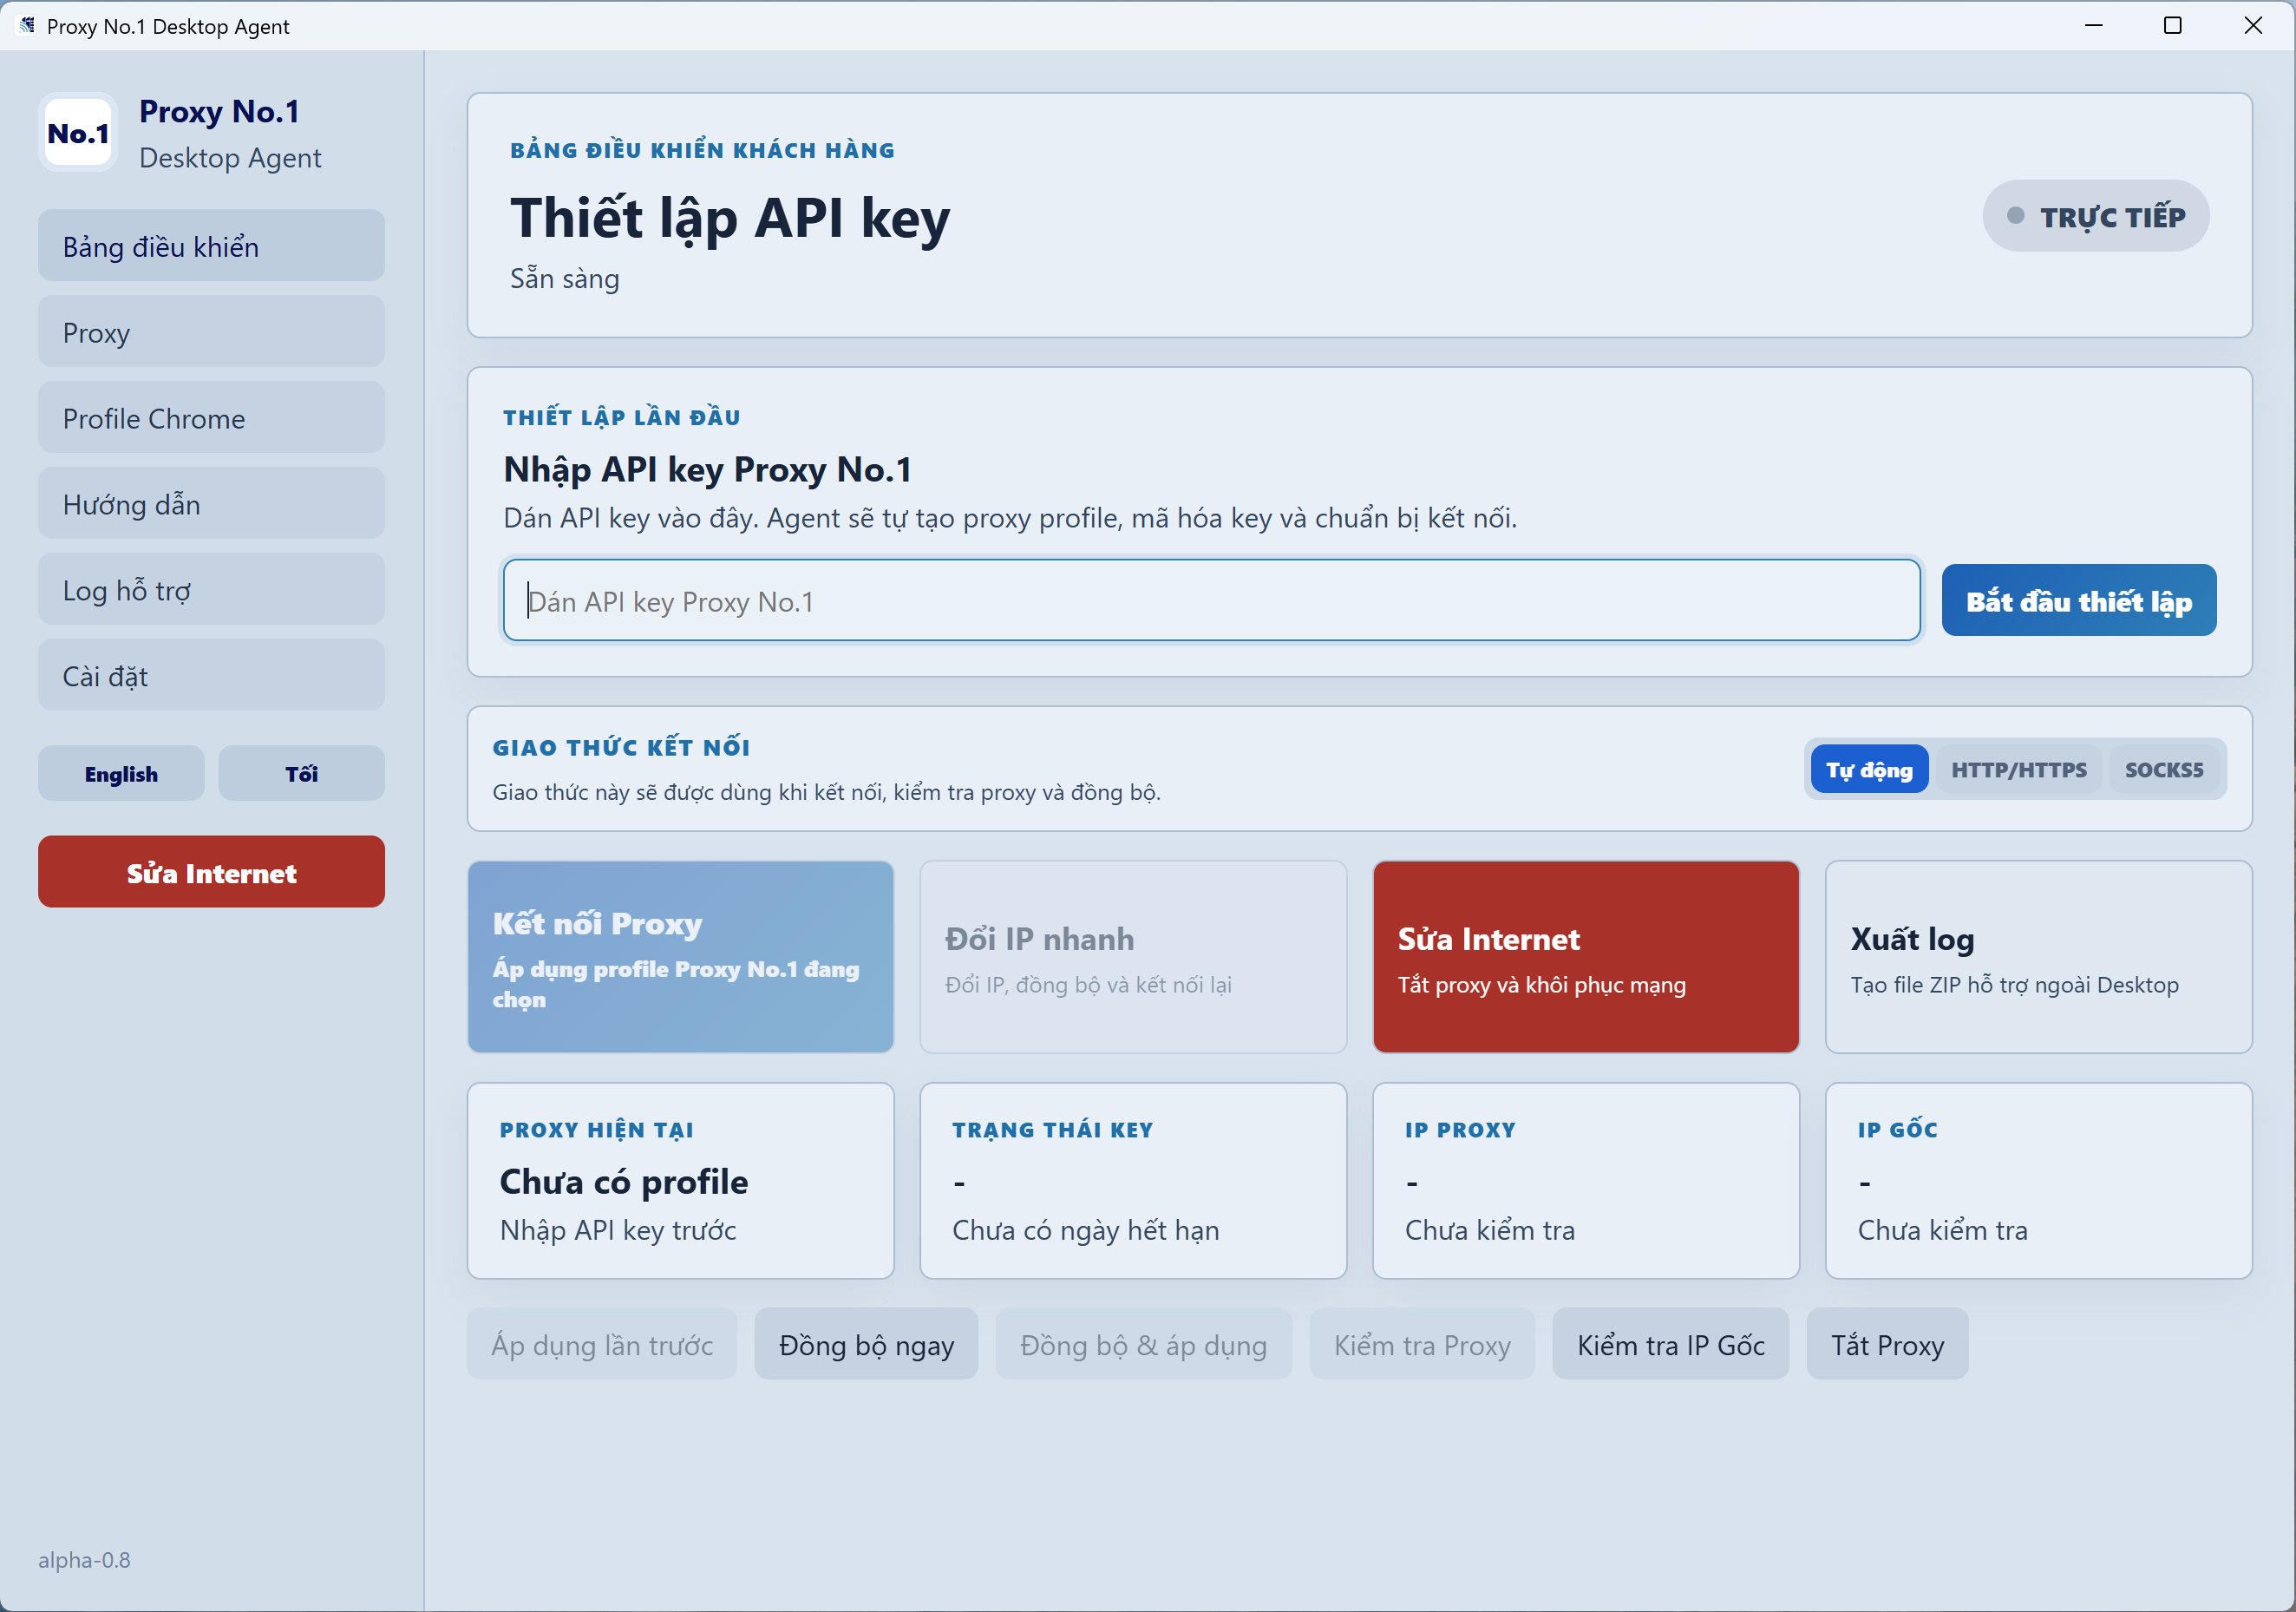Open the Bảng điều khiển sidebar page

coord(211,246)
